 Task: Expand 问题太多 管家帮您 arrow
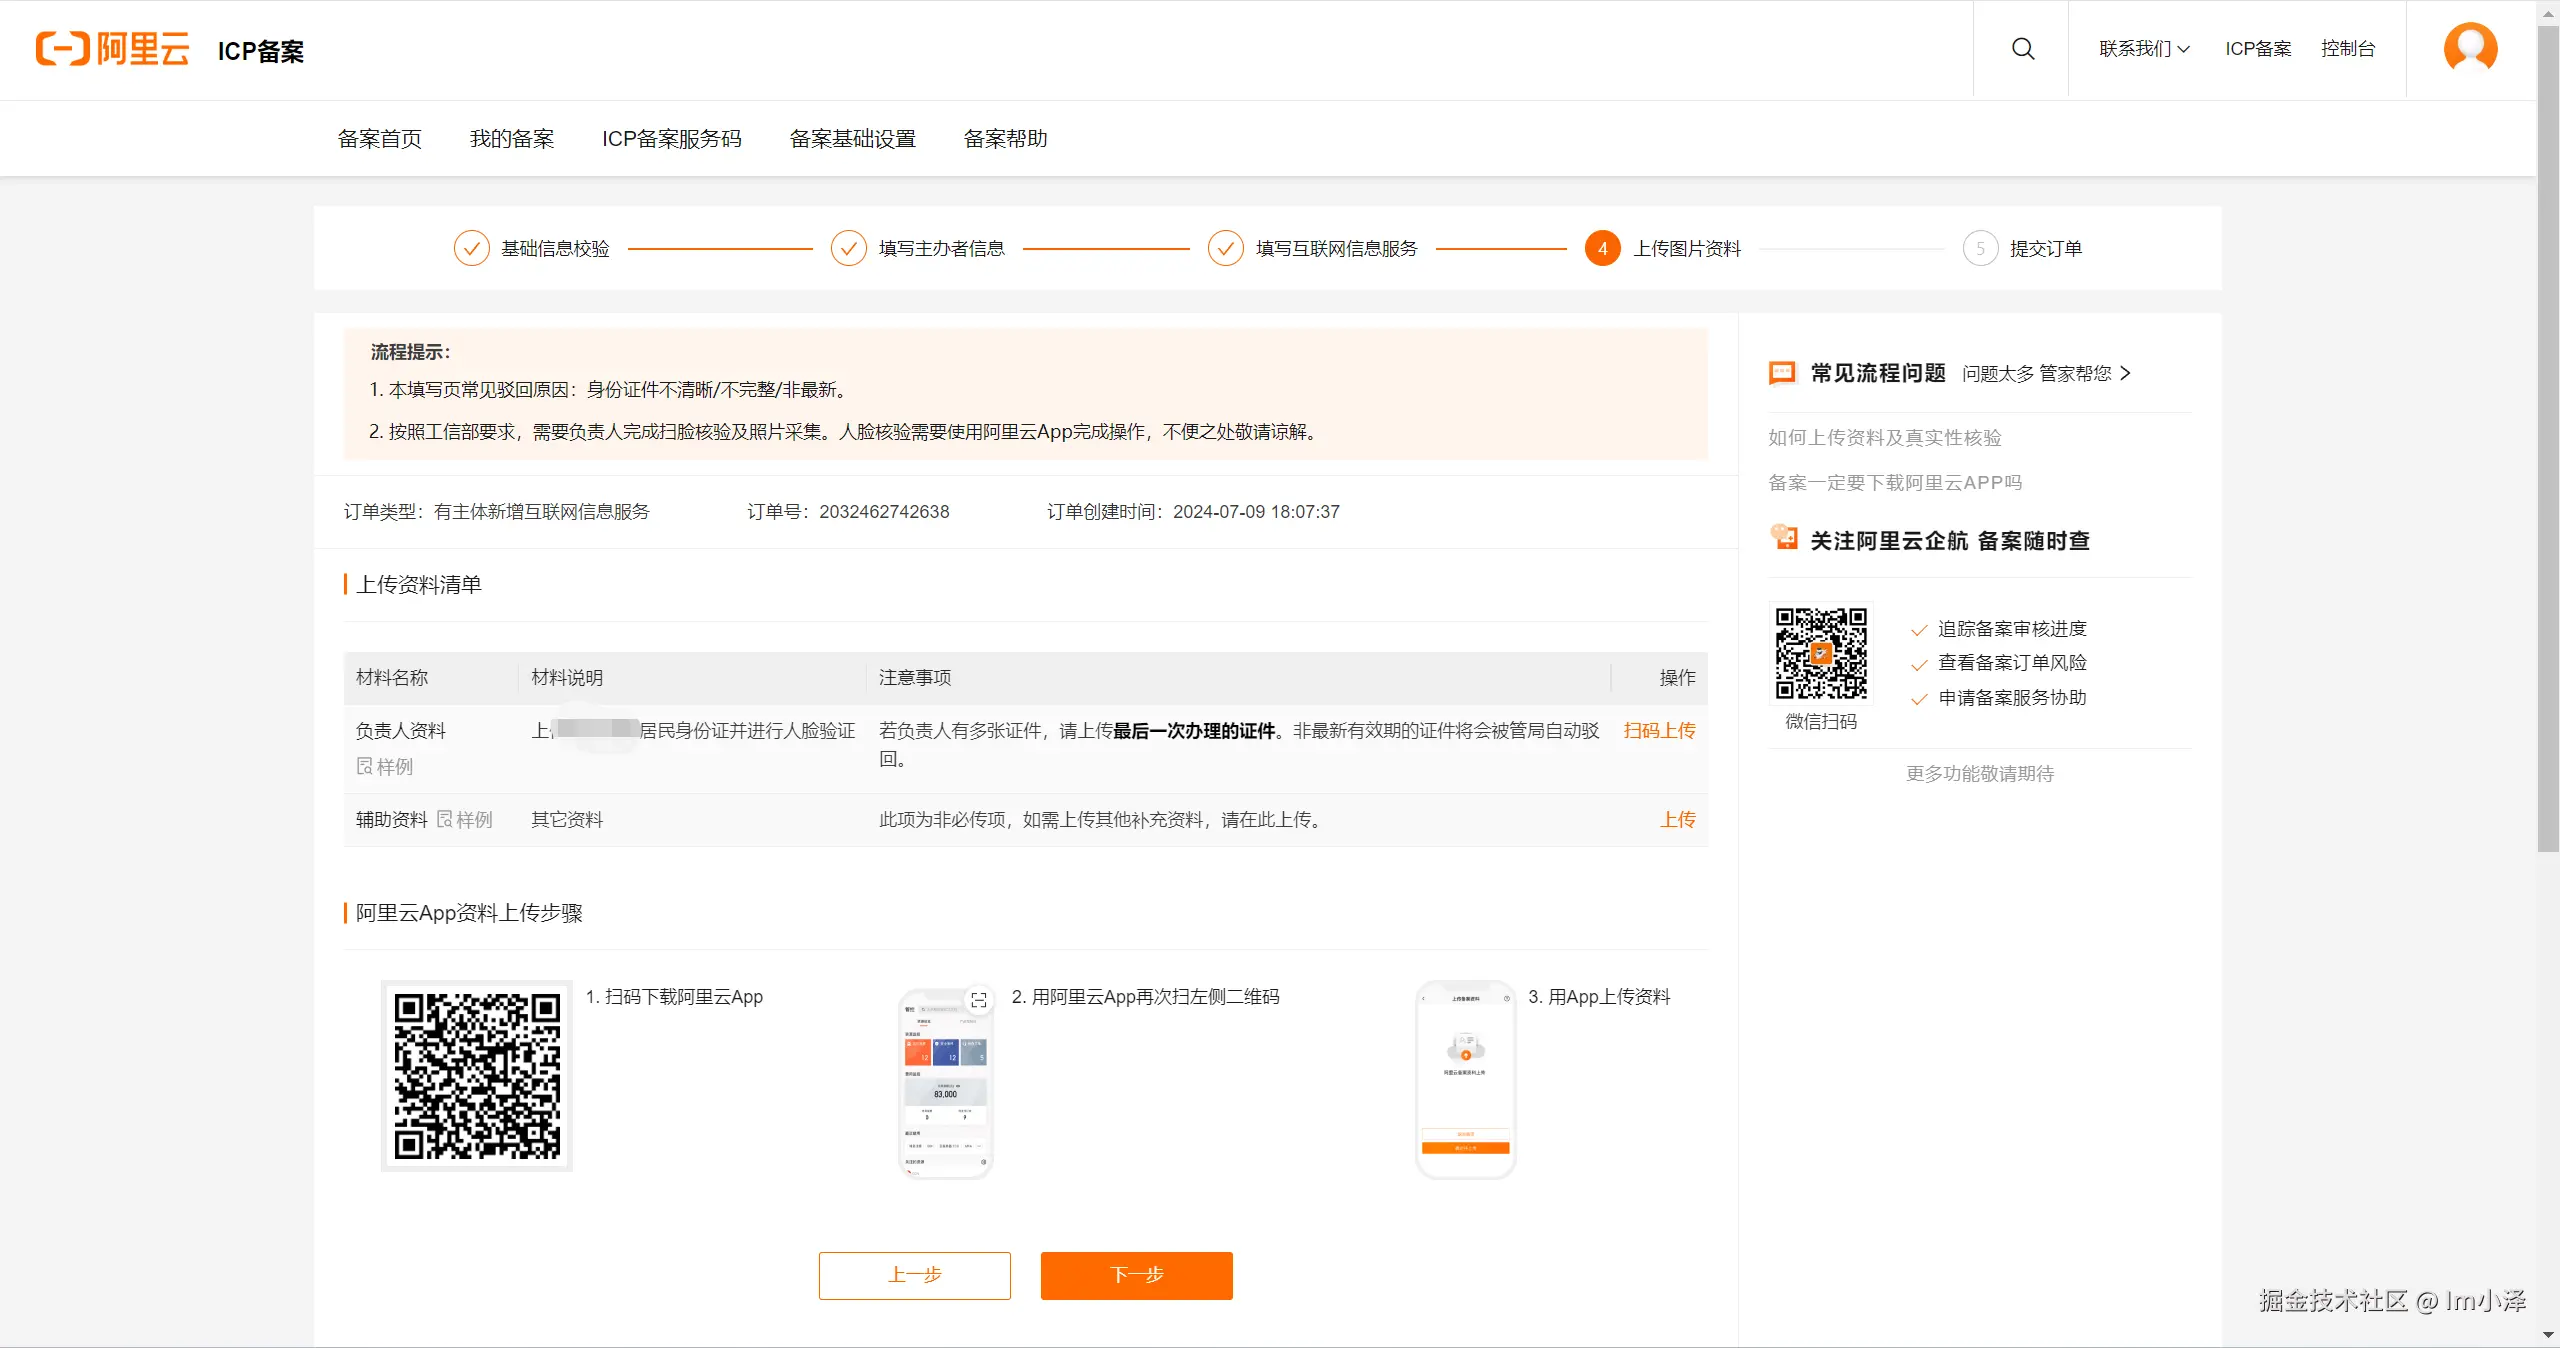point(2124,373)
